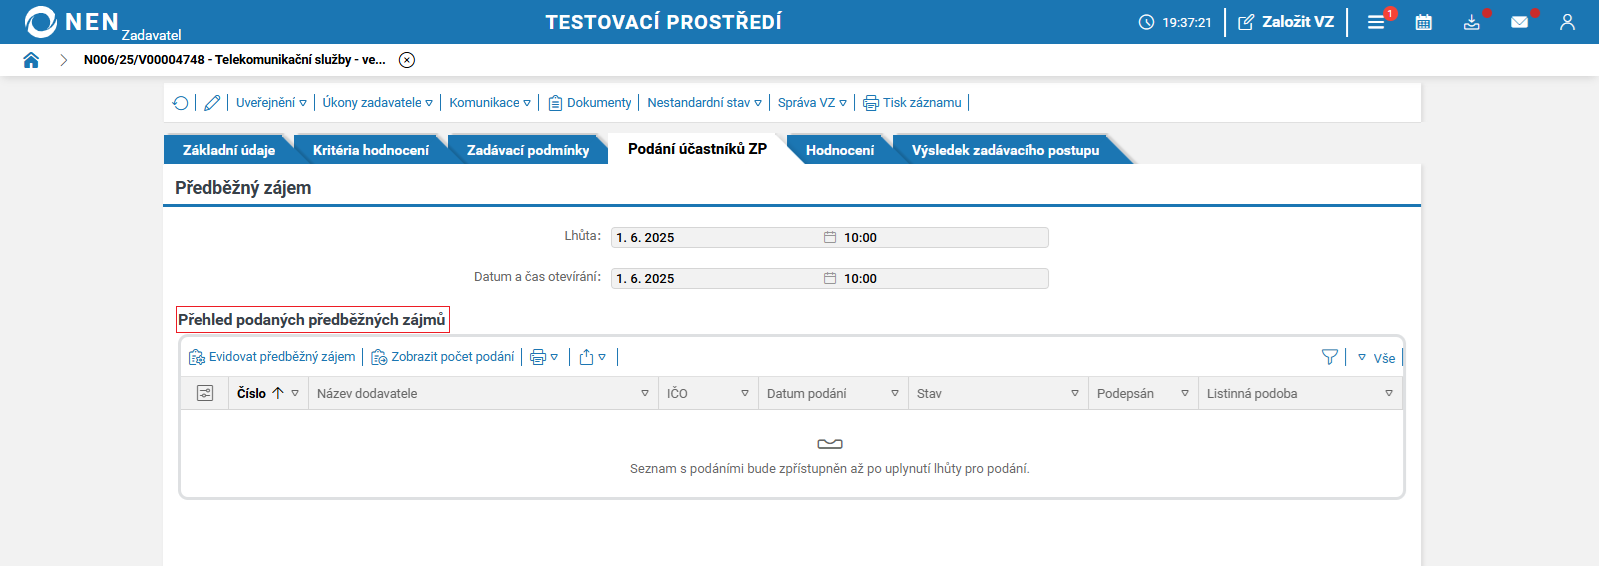Click the clock icon beside 19:37:21
This screenshot has height=566, width=1599.
pos(1146,22)
